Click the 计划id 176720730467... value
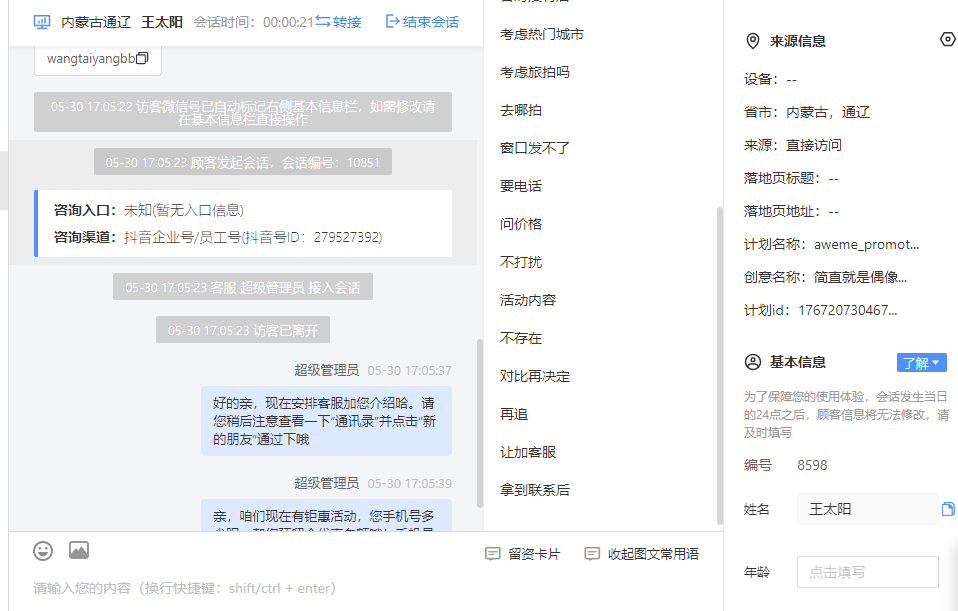 pyautogui.click(x=847, y=310)
